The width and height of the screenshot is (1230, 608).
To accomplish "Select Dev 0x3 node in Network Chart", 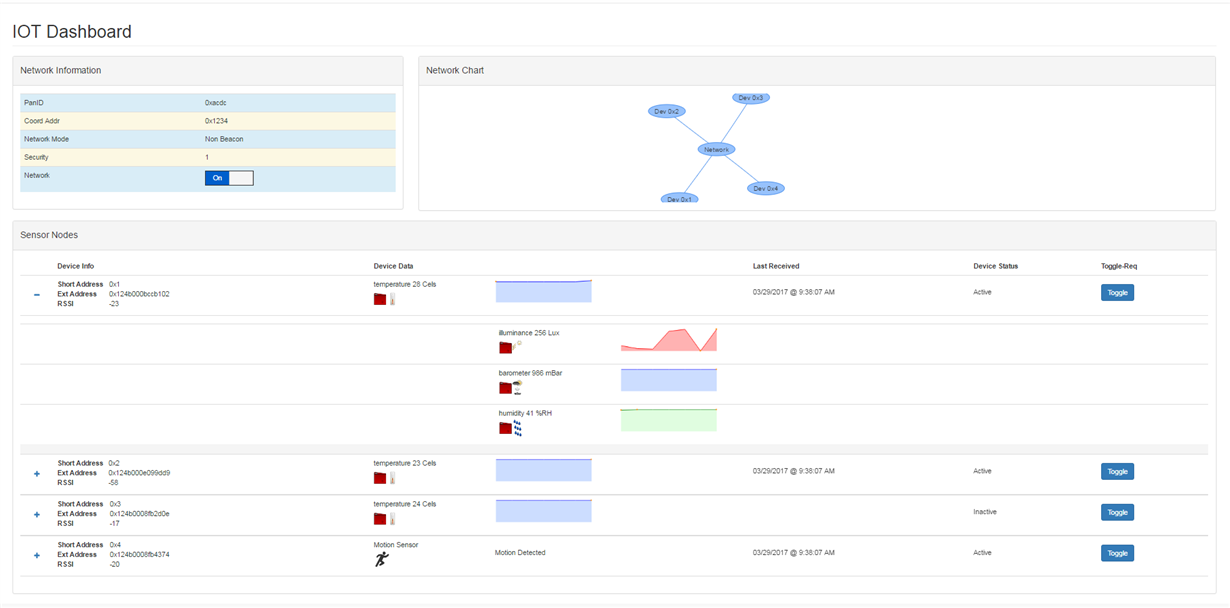I will [x=750, y=98].
